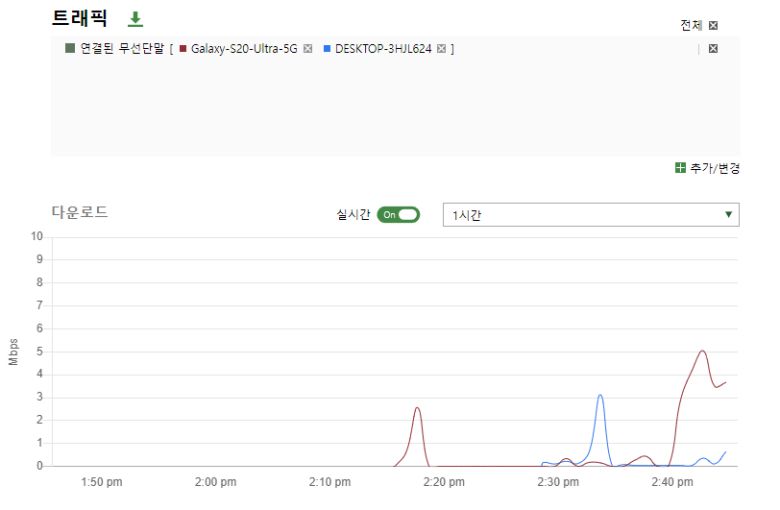This screenshot has width=780, height=510.
Task: Click the 2:40 pm axis label
Action: (x=672, y=482)
